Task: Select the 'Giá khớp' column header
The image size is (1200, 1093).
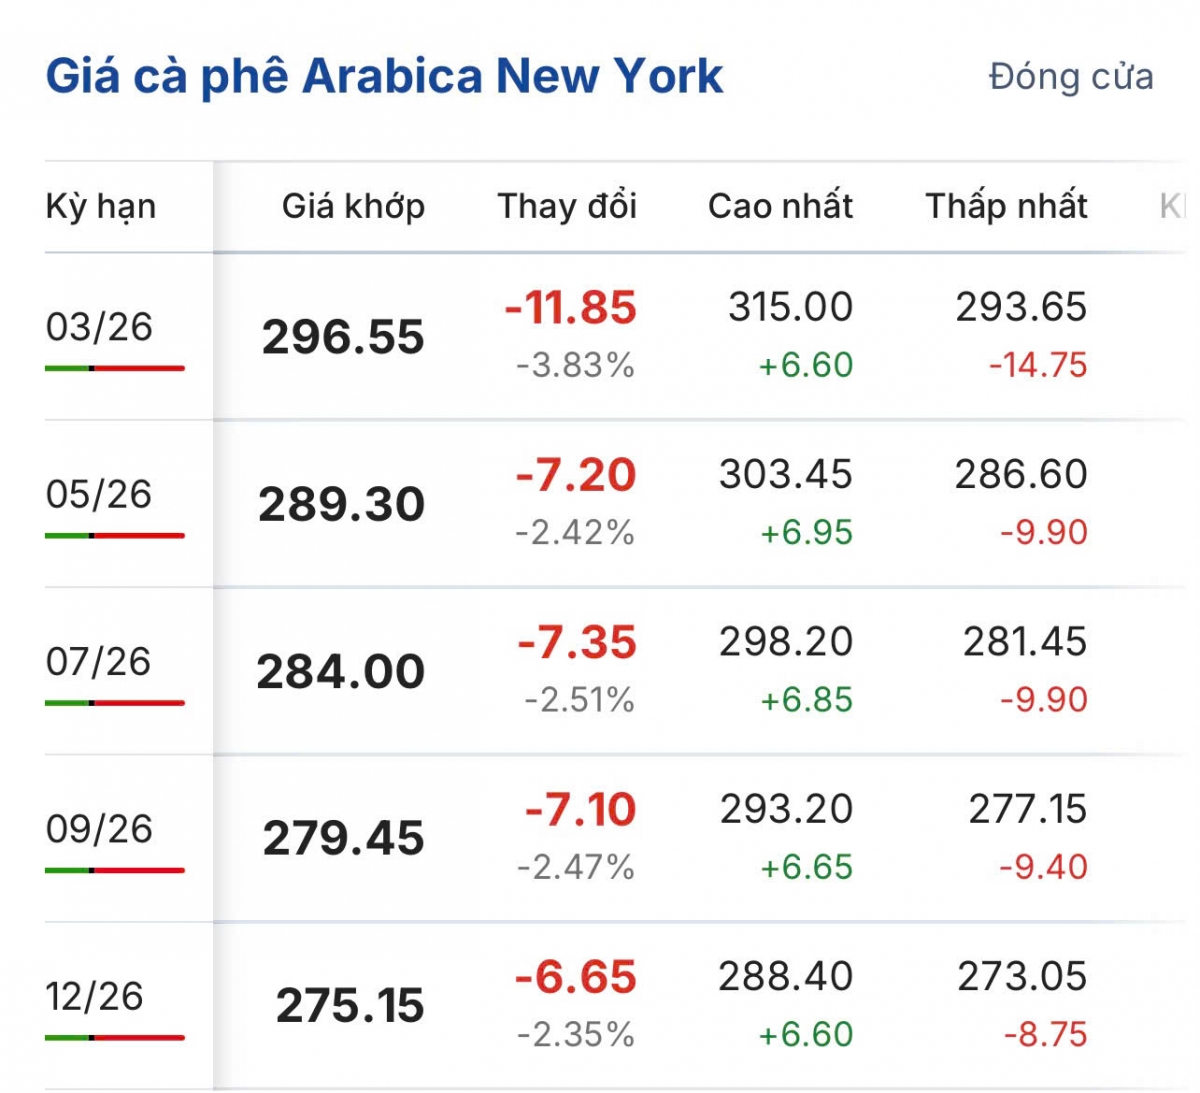Action: click(353, 207)
